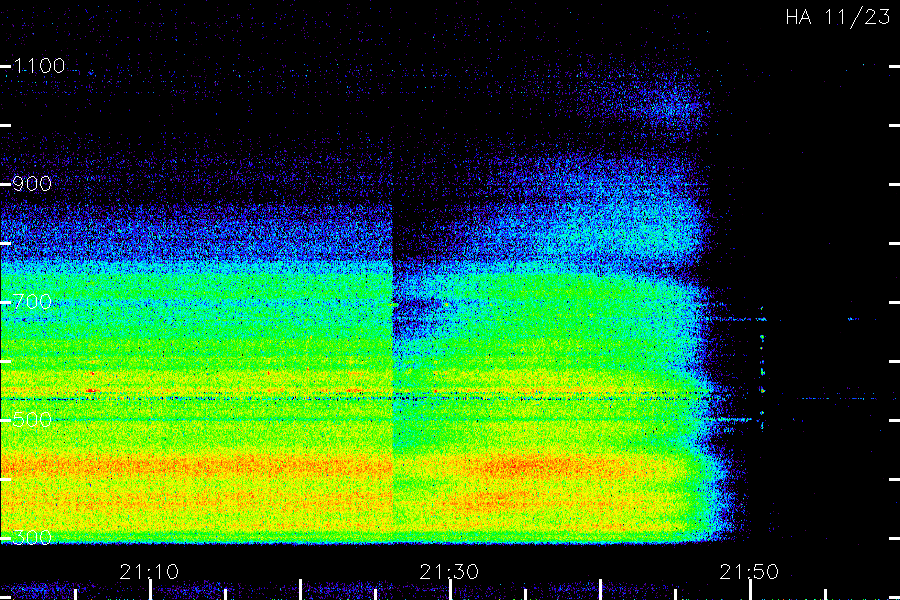Screen dimensions: 900x600
Task: Click the 1100 axis label
Action: pos(39,66)
